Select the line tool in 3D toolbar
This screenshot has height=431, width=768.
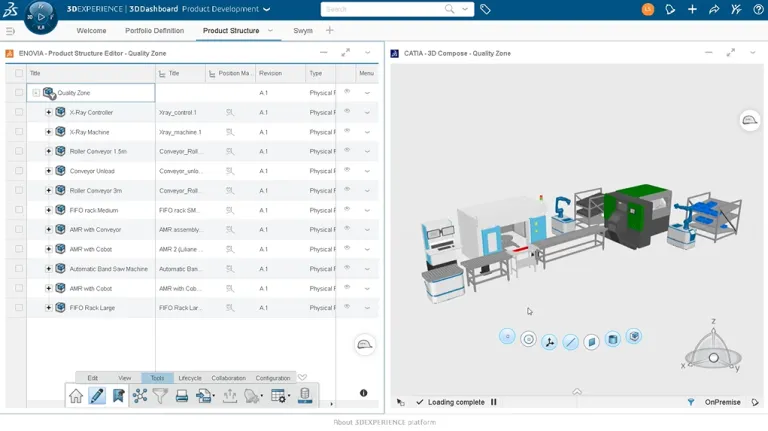pos(570,342)
